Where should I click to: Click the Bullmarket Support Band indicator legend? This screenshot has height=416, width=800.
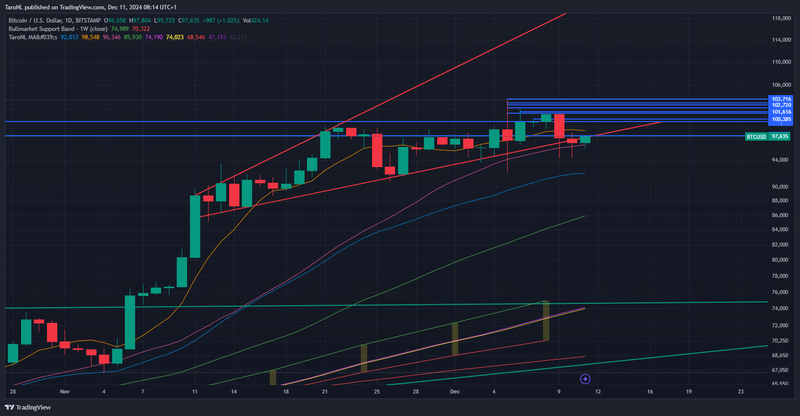[x=58, y=29]
